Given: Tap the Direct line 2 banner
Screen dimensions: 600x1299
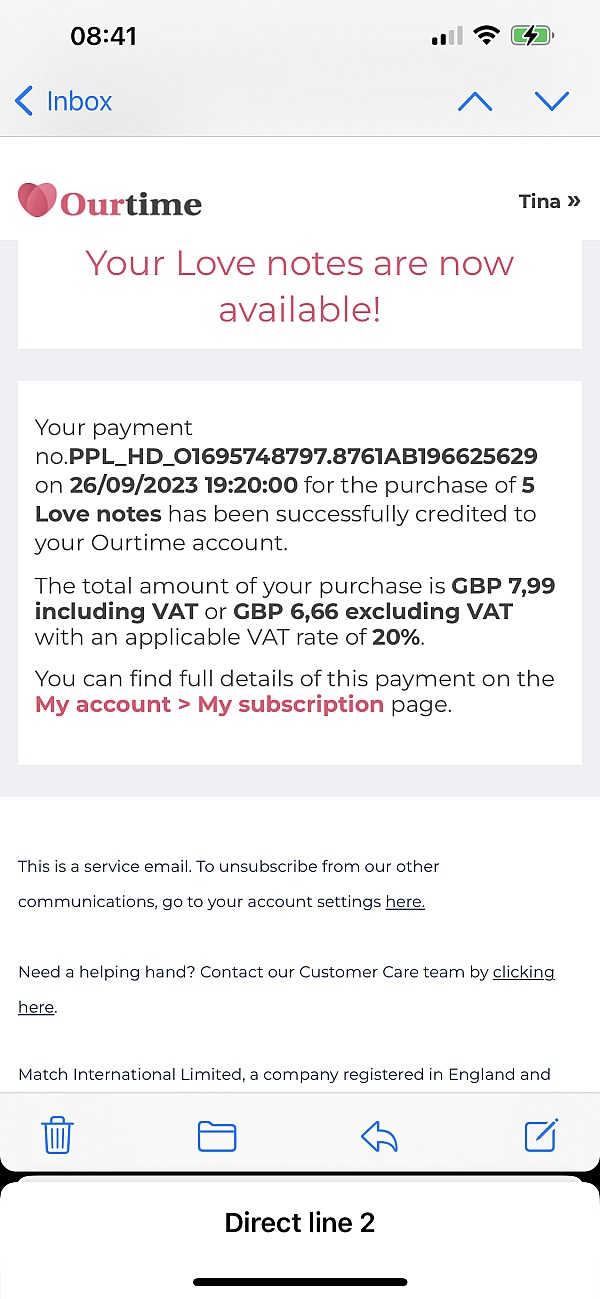Looking at the screenshot, I should (300, 1222).
